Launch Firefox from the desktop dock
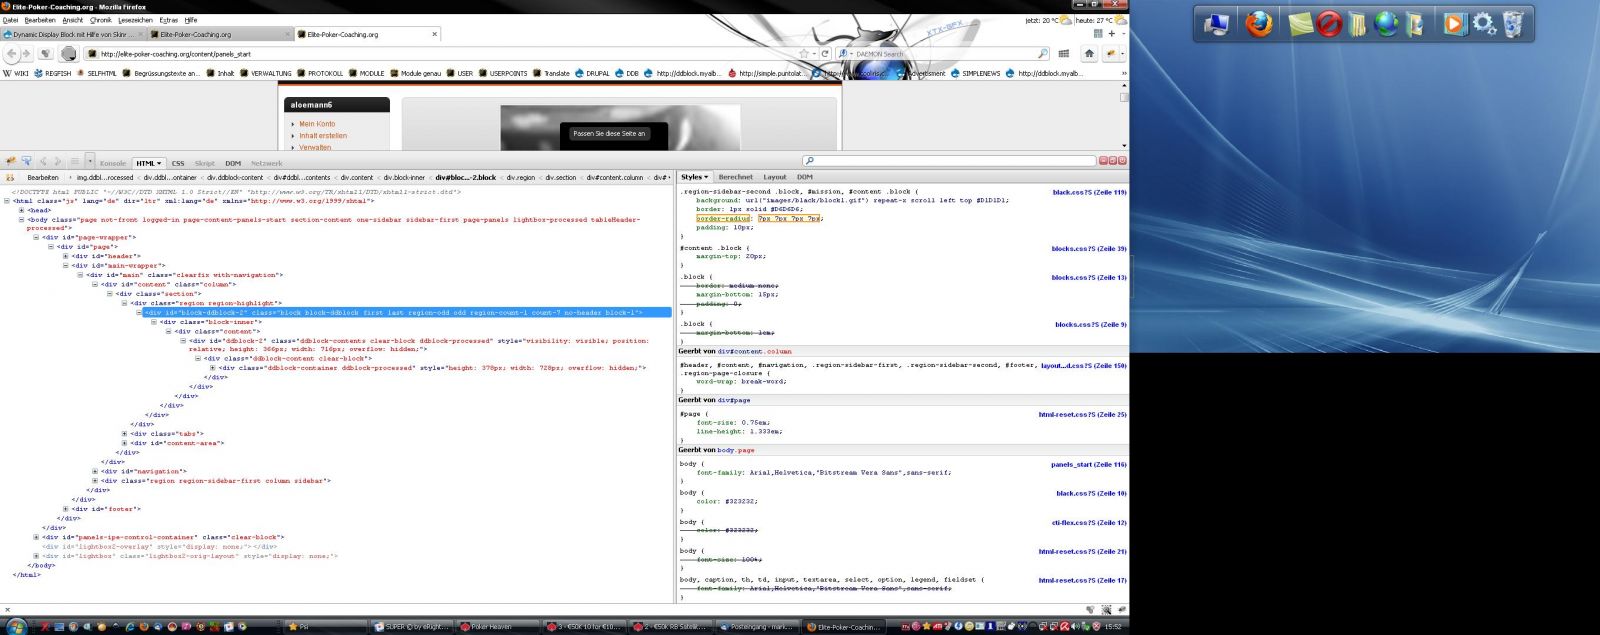This screenshot has height=635, width=1600. tap(1259, 23)
